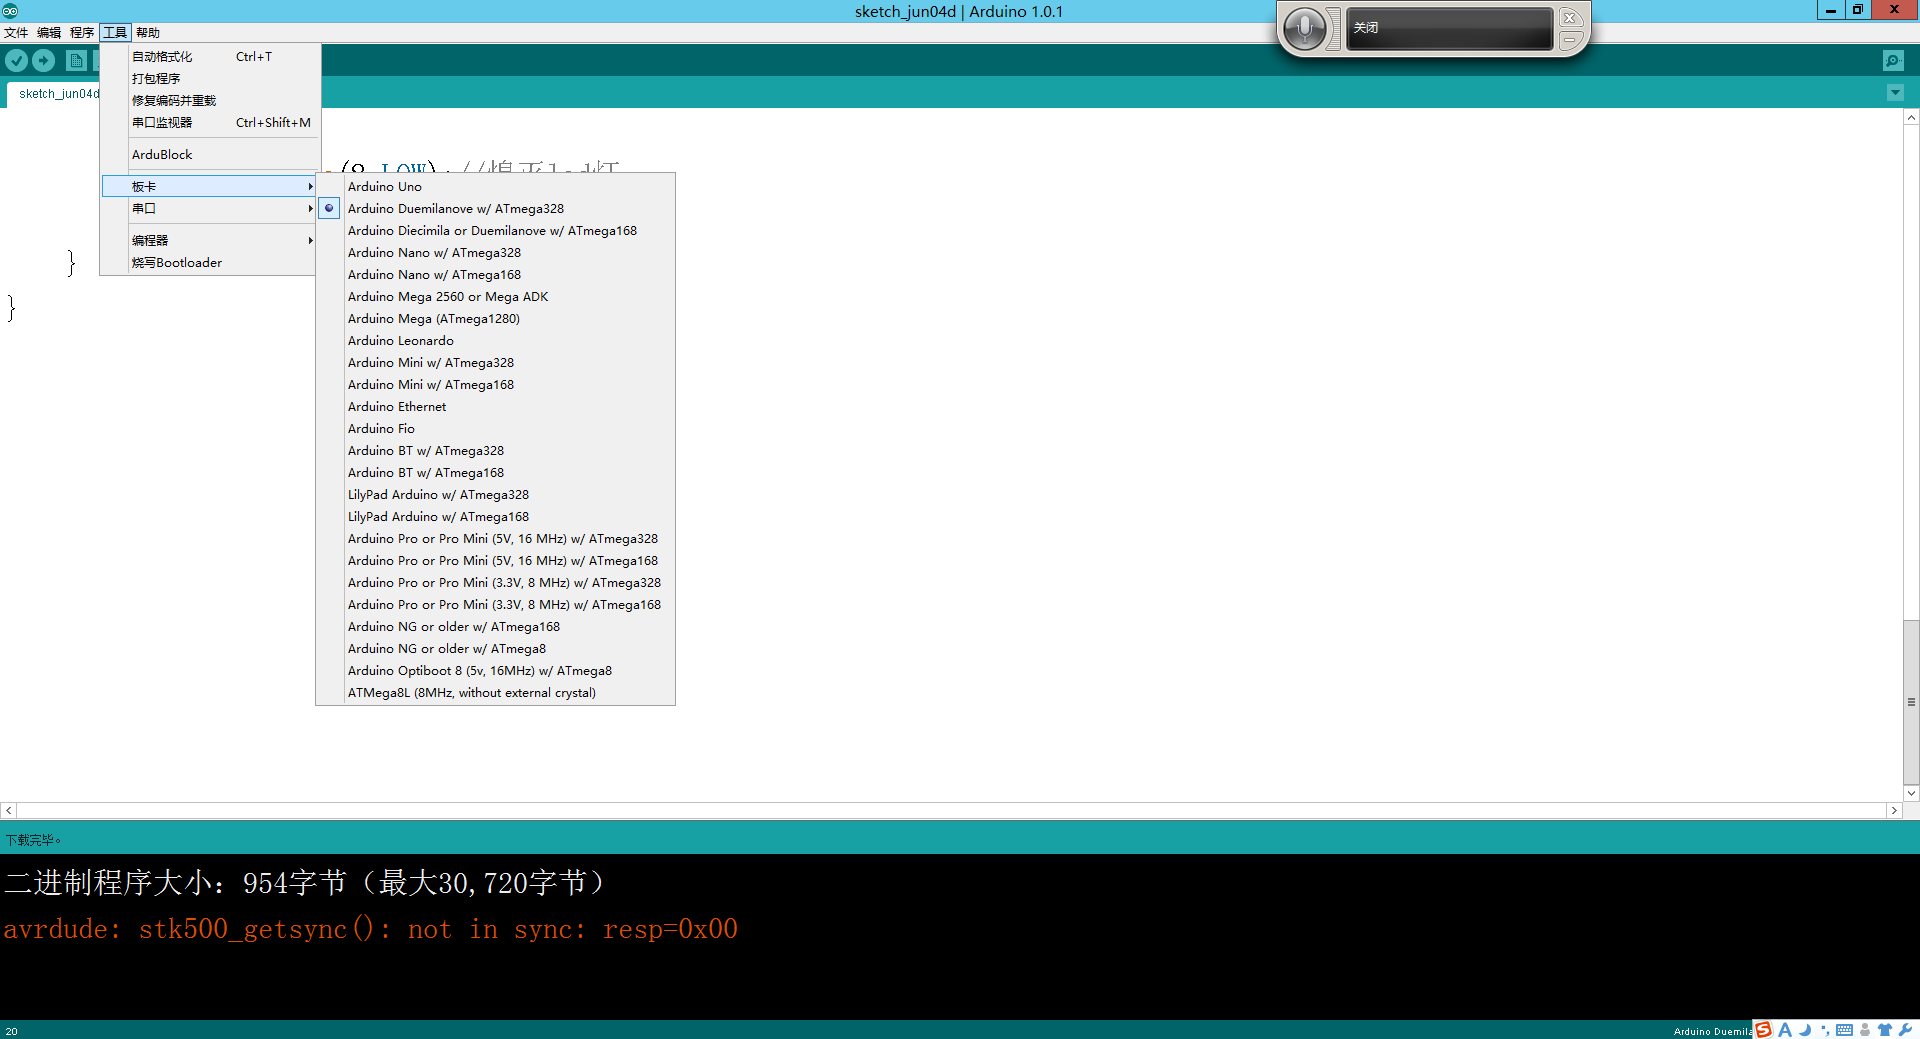1920x1039 pixels.
Task: Click the wrench settings icon in the IME bar
Action: [x=1905, y=1030]
